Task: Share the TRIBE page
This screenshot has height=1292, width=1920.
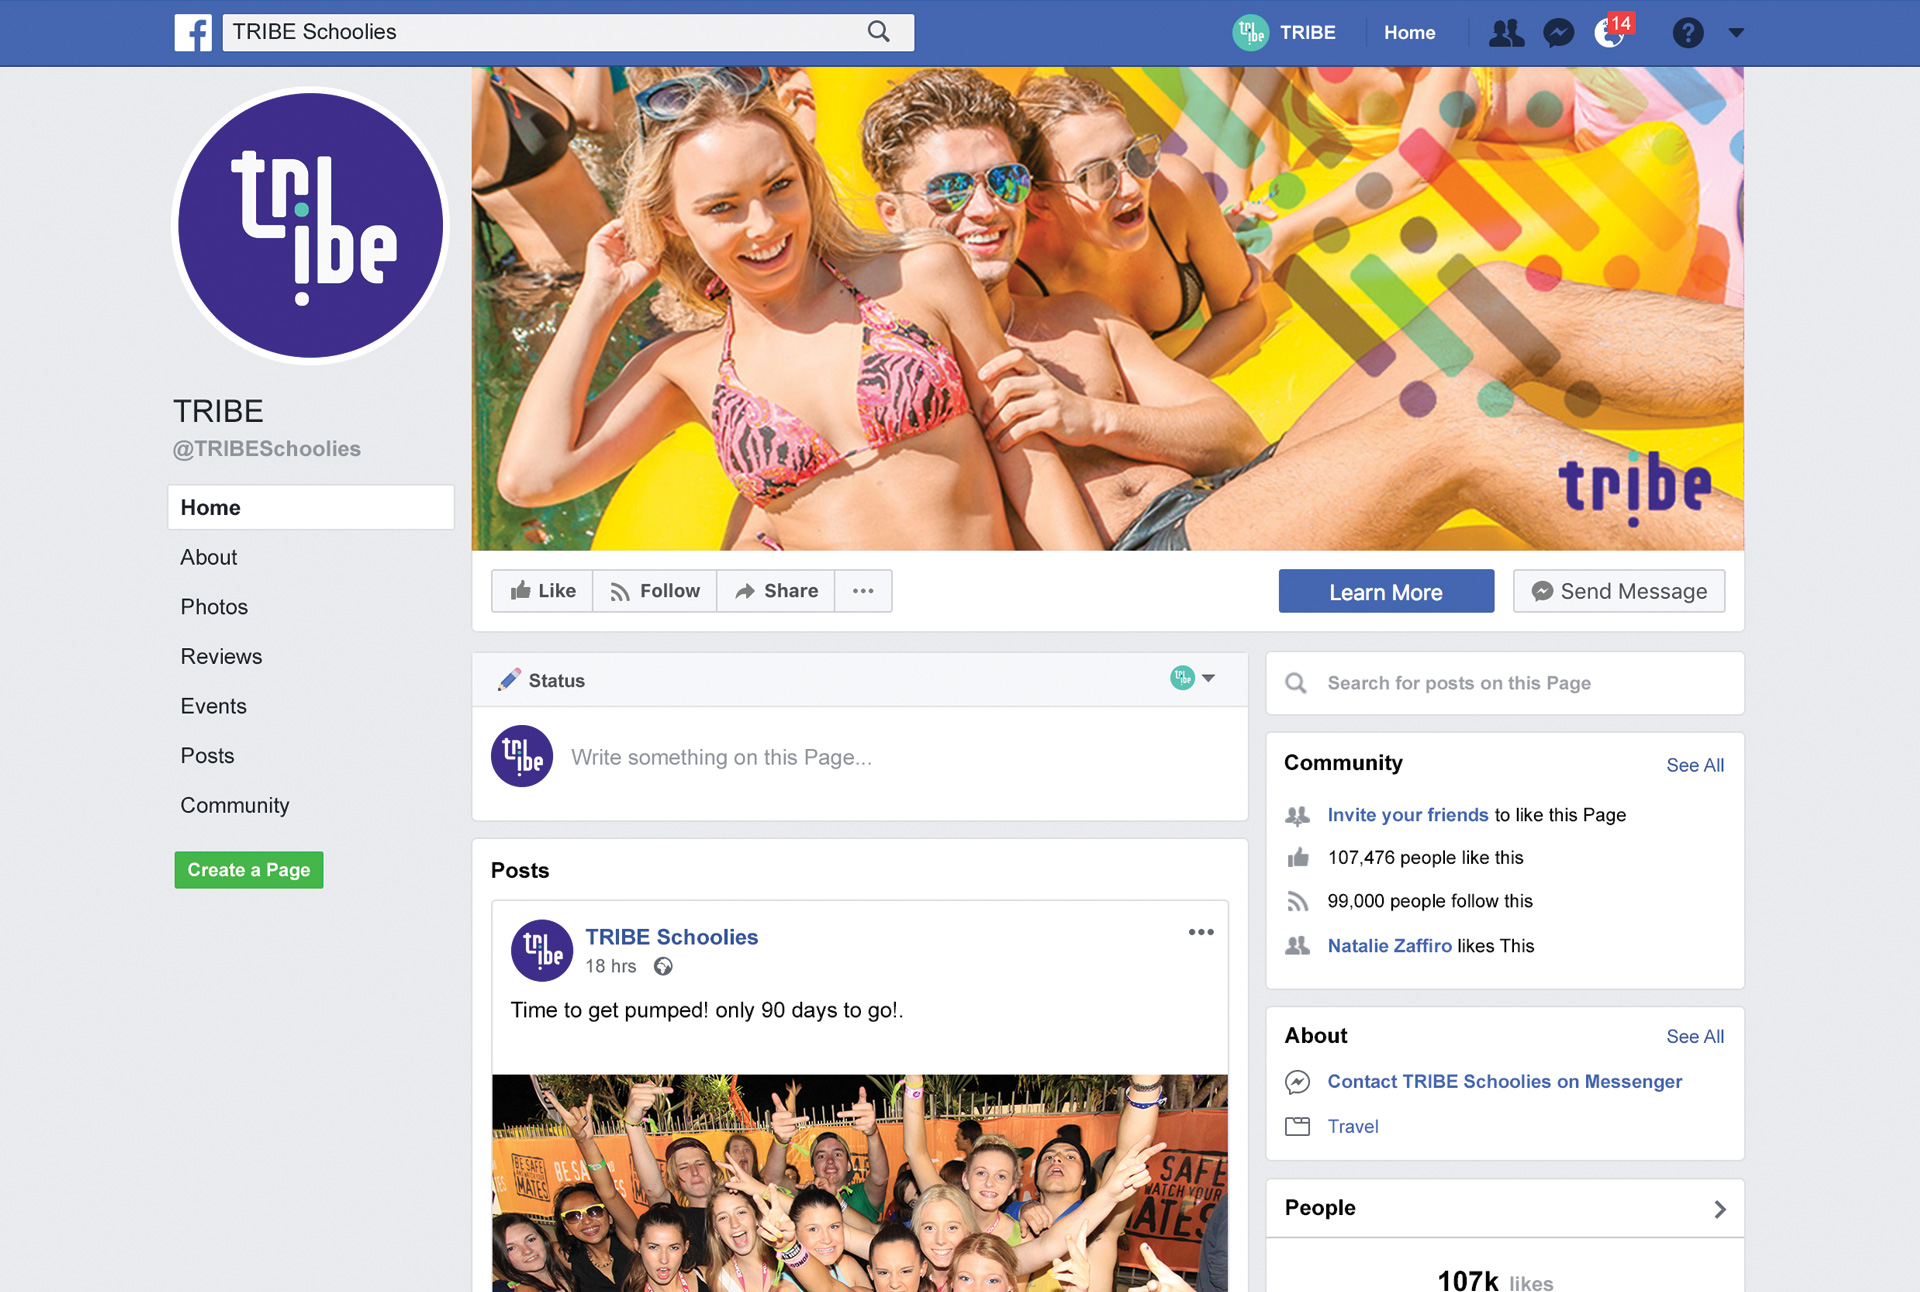Action: (776, 591)
